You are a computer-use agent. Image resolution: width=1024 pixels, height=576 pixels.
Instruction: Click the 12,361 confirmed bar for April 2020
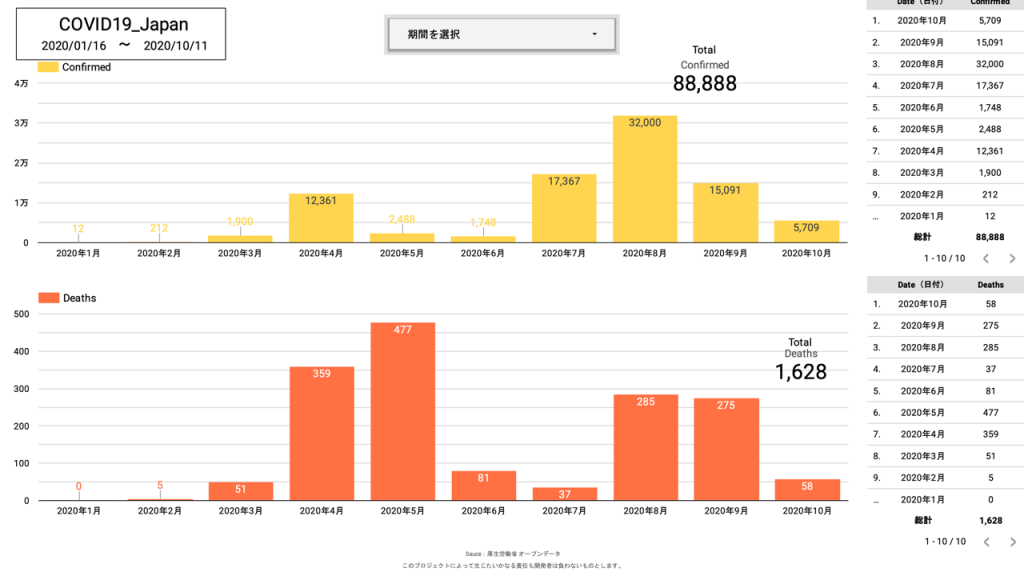321,220
